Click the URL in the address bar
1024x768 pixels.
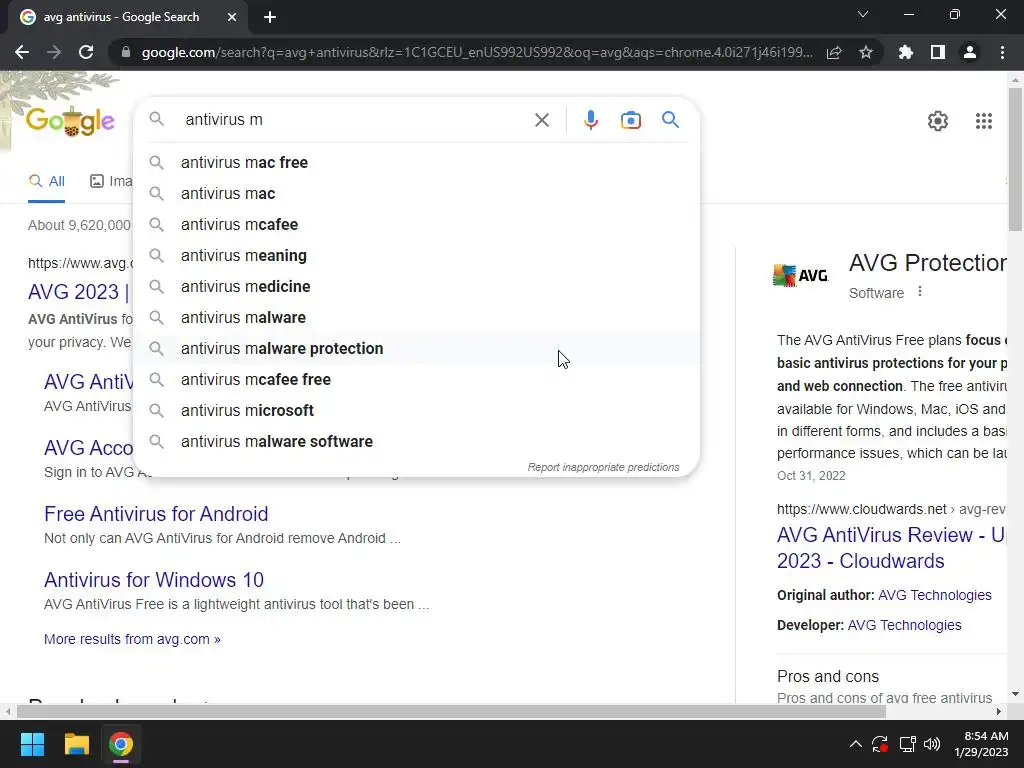pos(477,52)
